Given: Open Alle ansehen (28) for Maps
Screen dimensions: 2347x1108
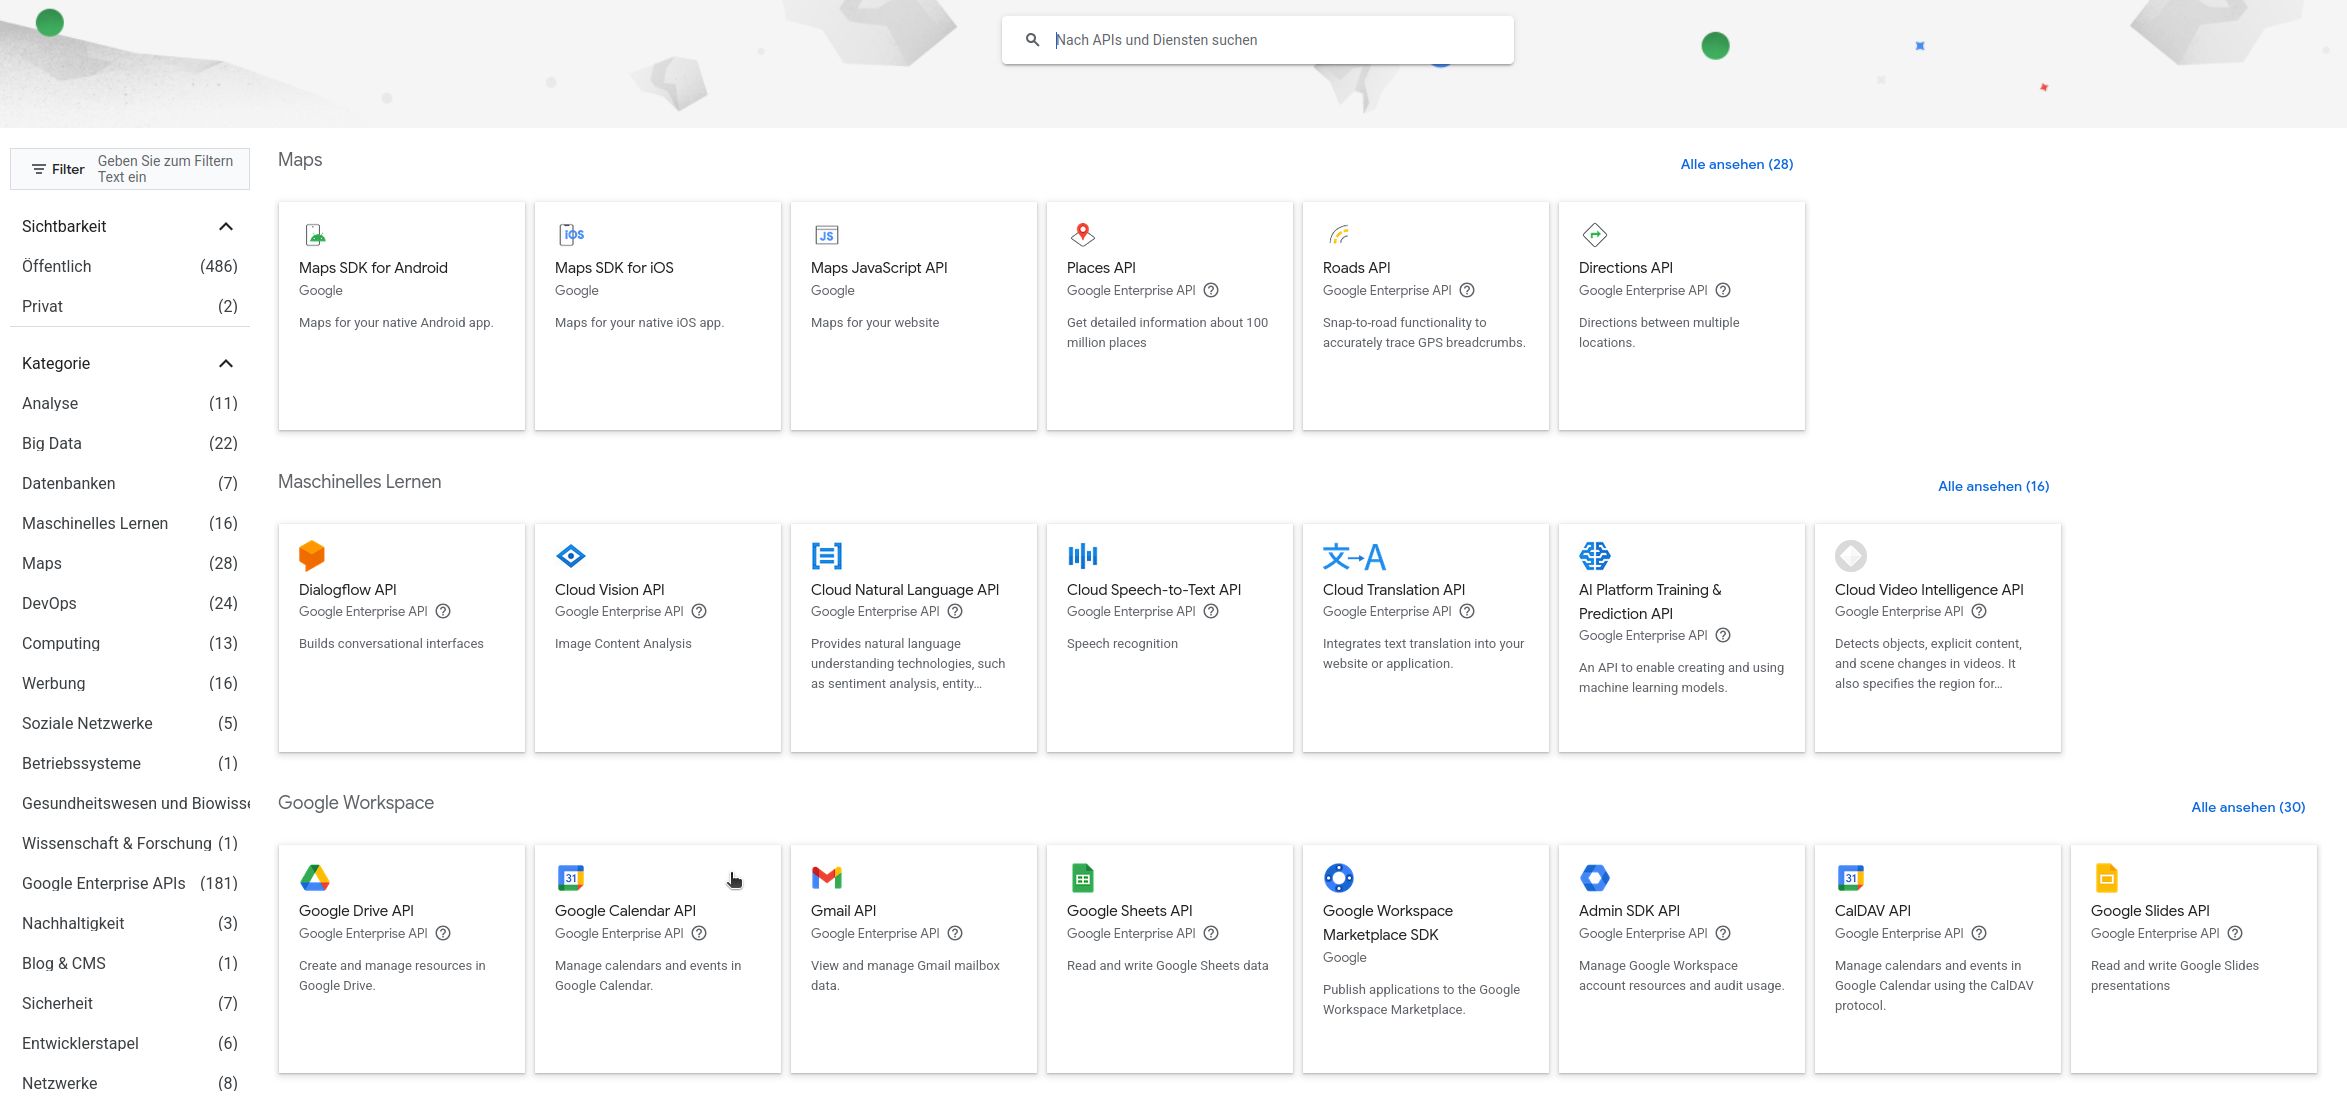Looking at the screenshot, I should [1737, 164].
